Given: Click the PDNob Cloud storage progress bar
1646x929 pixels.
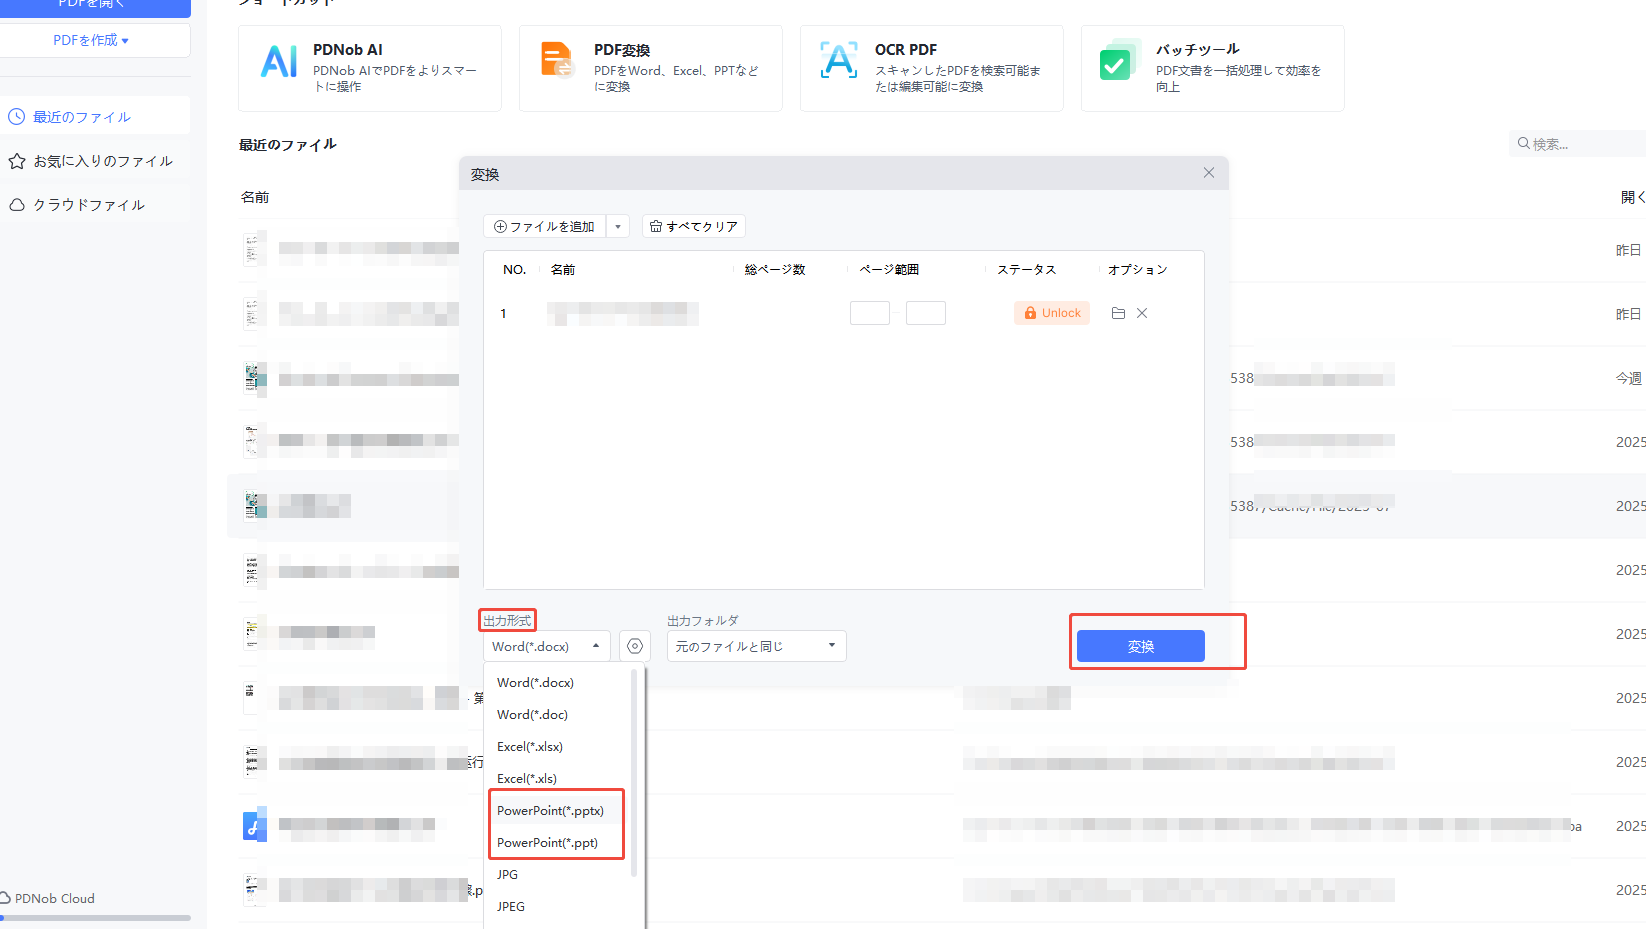Looking at the screenshot, I should (95, 917).
